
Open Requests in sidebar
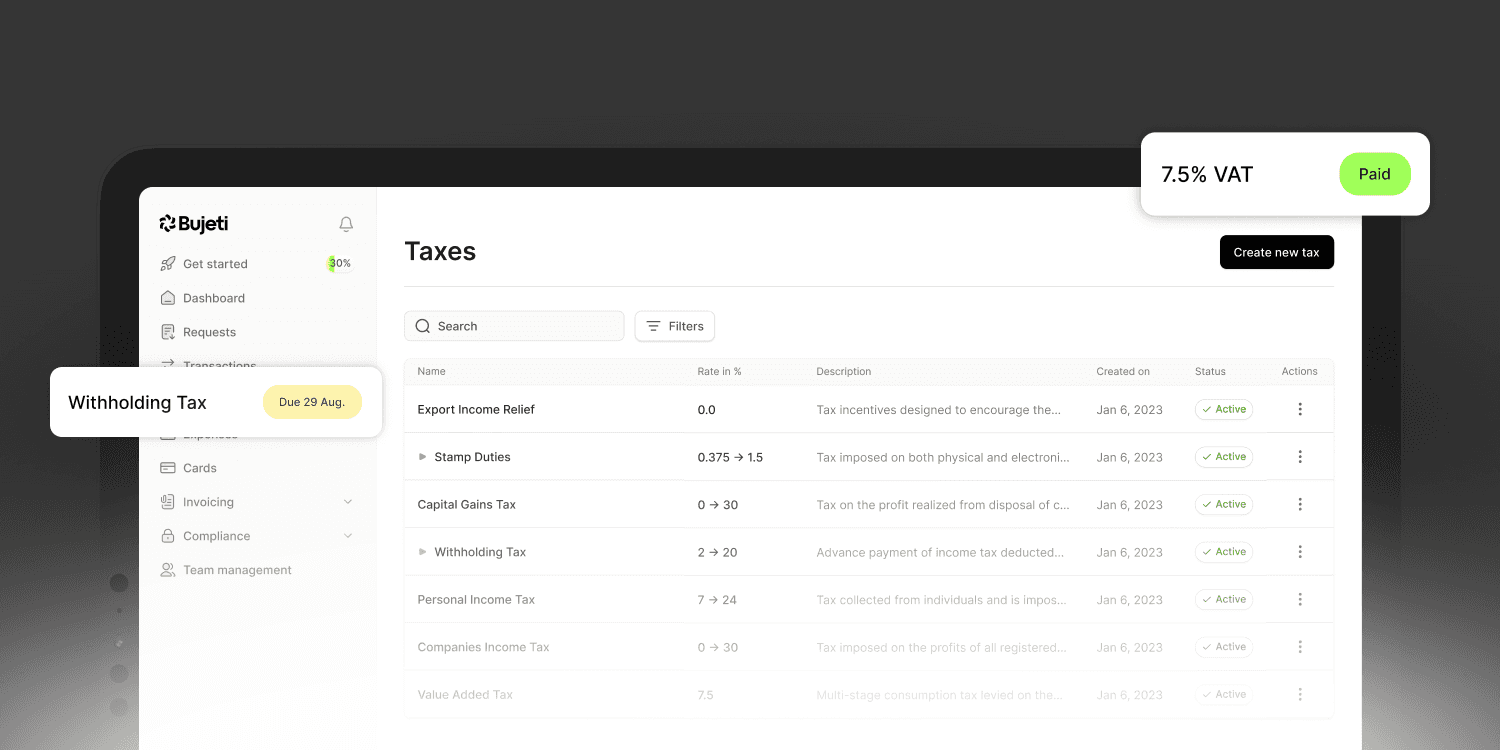coord(210,332)
